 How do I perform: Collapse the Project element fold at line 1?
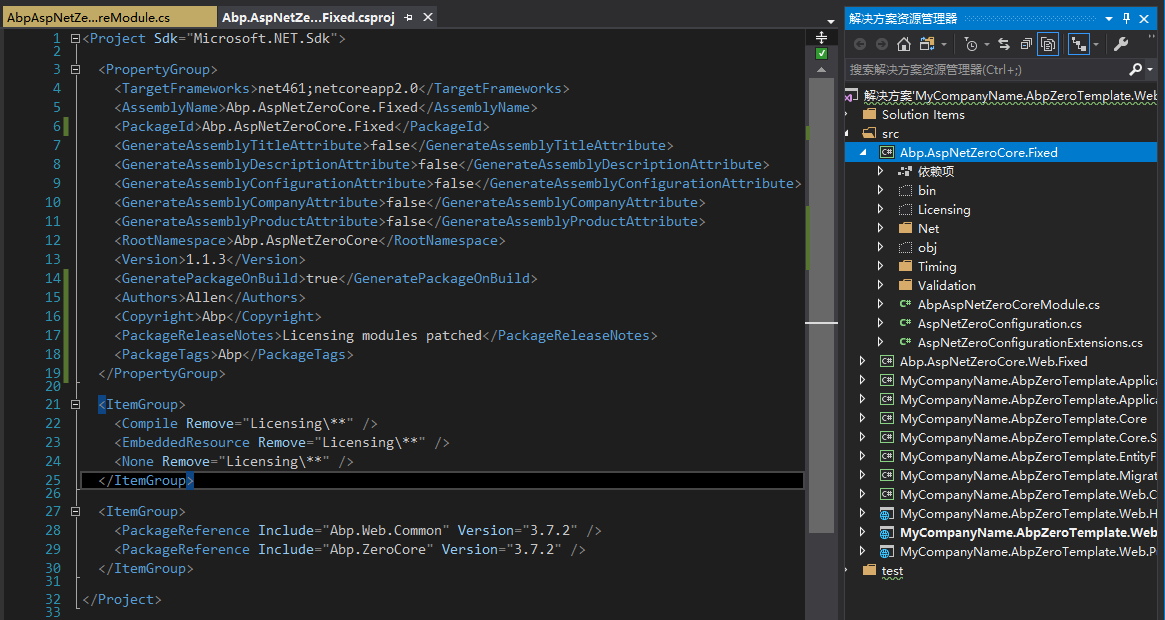coord(75,38)
